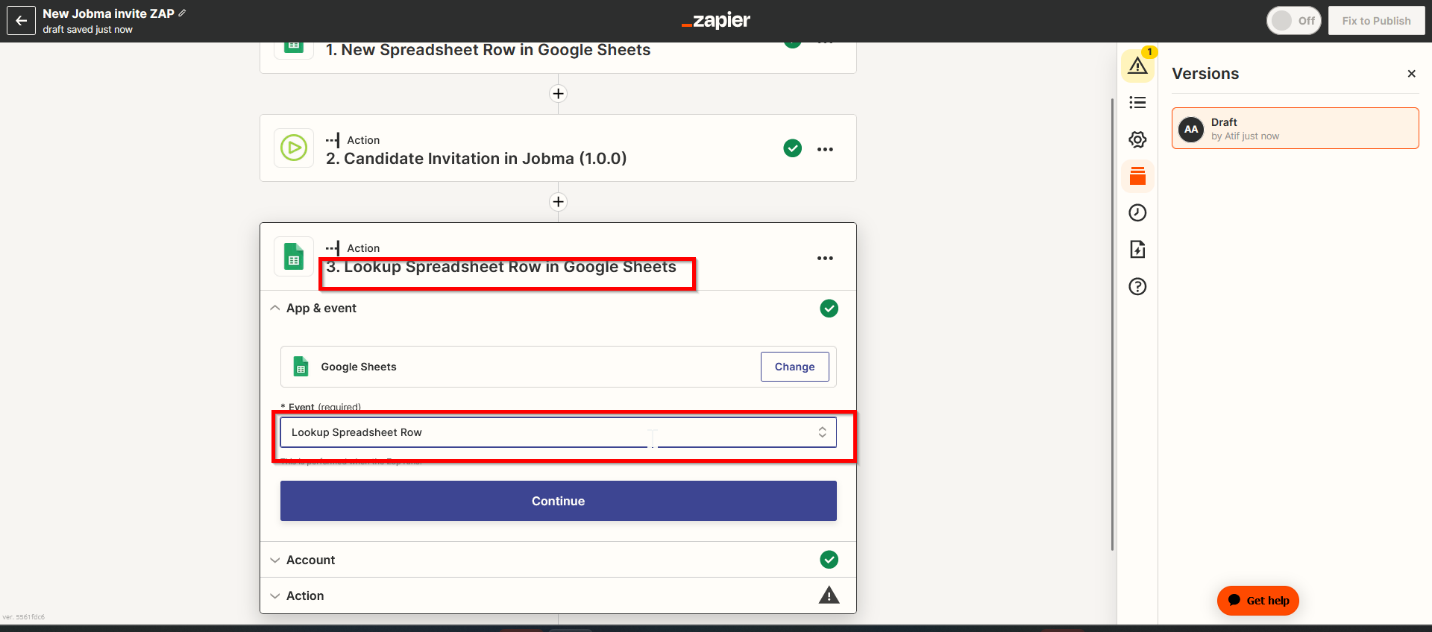Click the AA avatar in Draft version
The image size is (1432, 632).
point(1191,129)
